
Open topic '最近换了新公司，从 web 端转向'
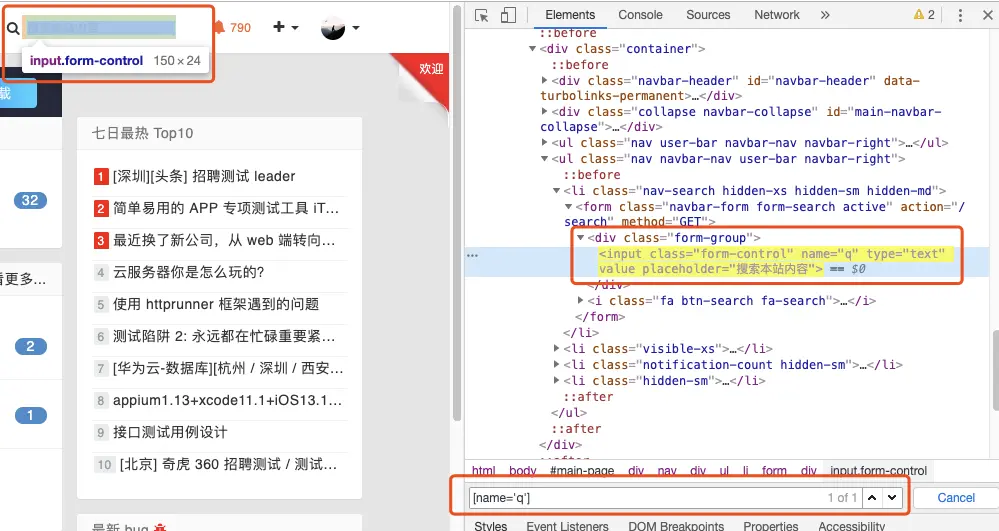coord(224,240)
